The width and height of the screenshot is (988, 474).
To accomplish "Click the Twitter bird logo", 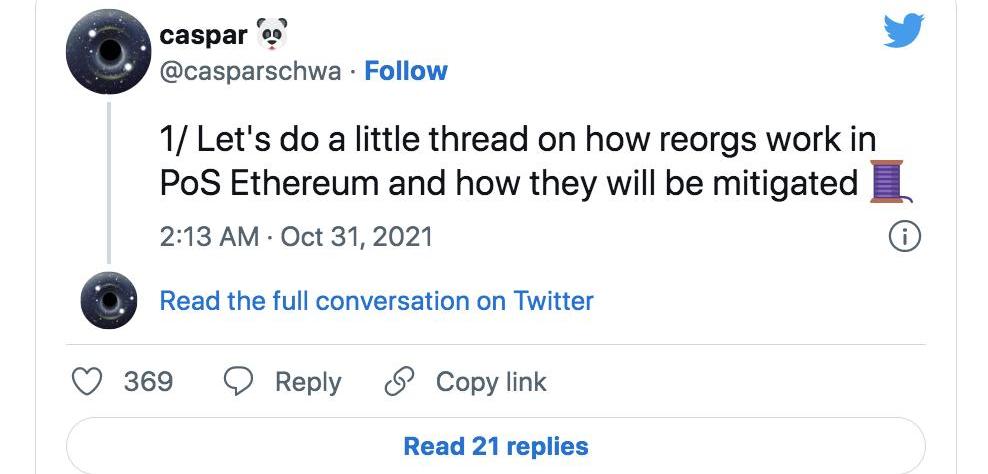I will click(x=903, y=32).
